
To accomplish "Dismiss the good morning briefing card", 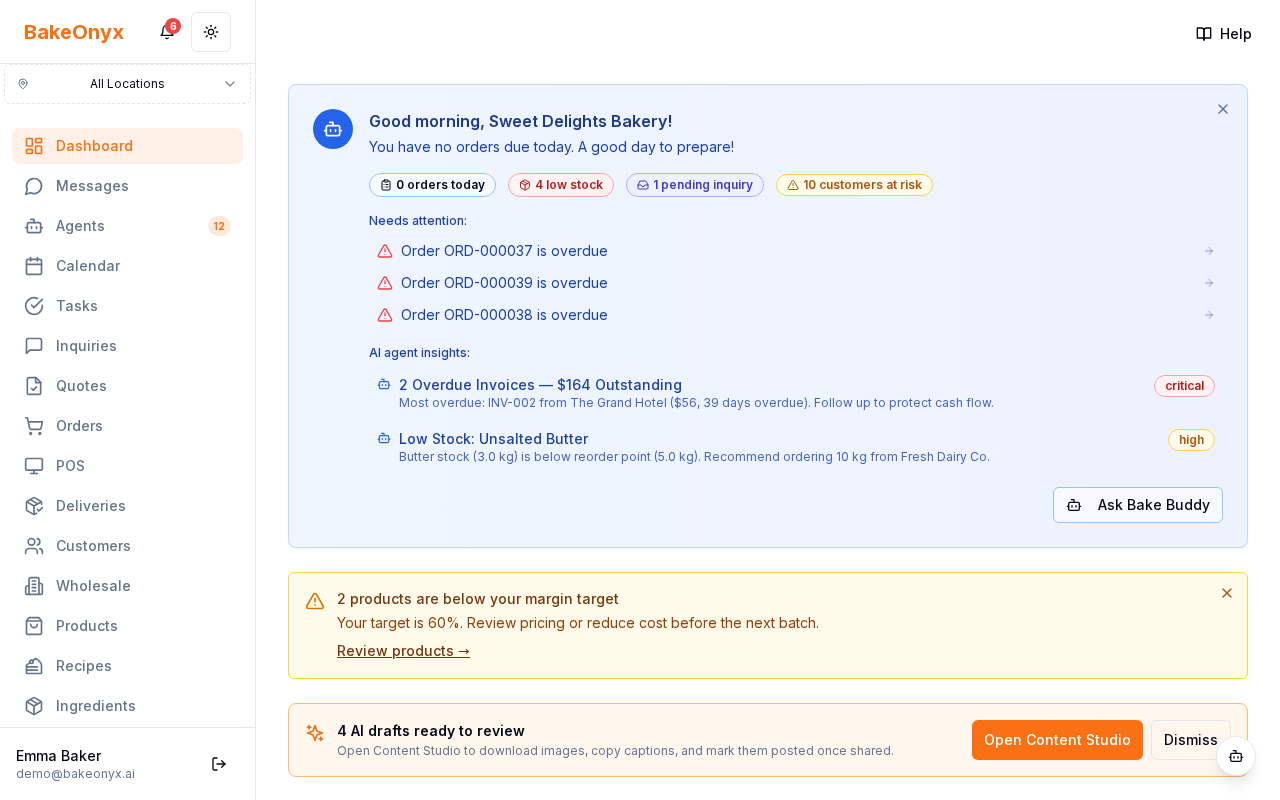I will [1223, 109].
